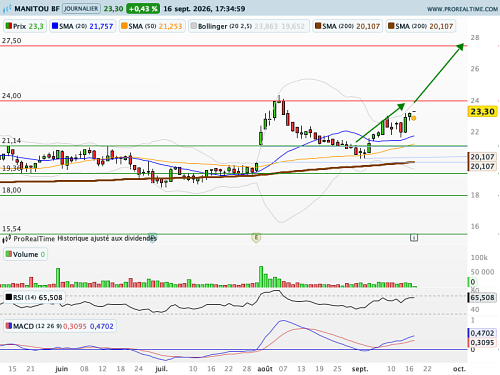
Task: Toggle the SMA (20) 21,757 legend
Action: [83, 26]
